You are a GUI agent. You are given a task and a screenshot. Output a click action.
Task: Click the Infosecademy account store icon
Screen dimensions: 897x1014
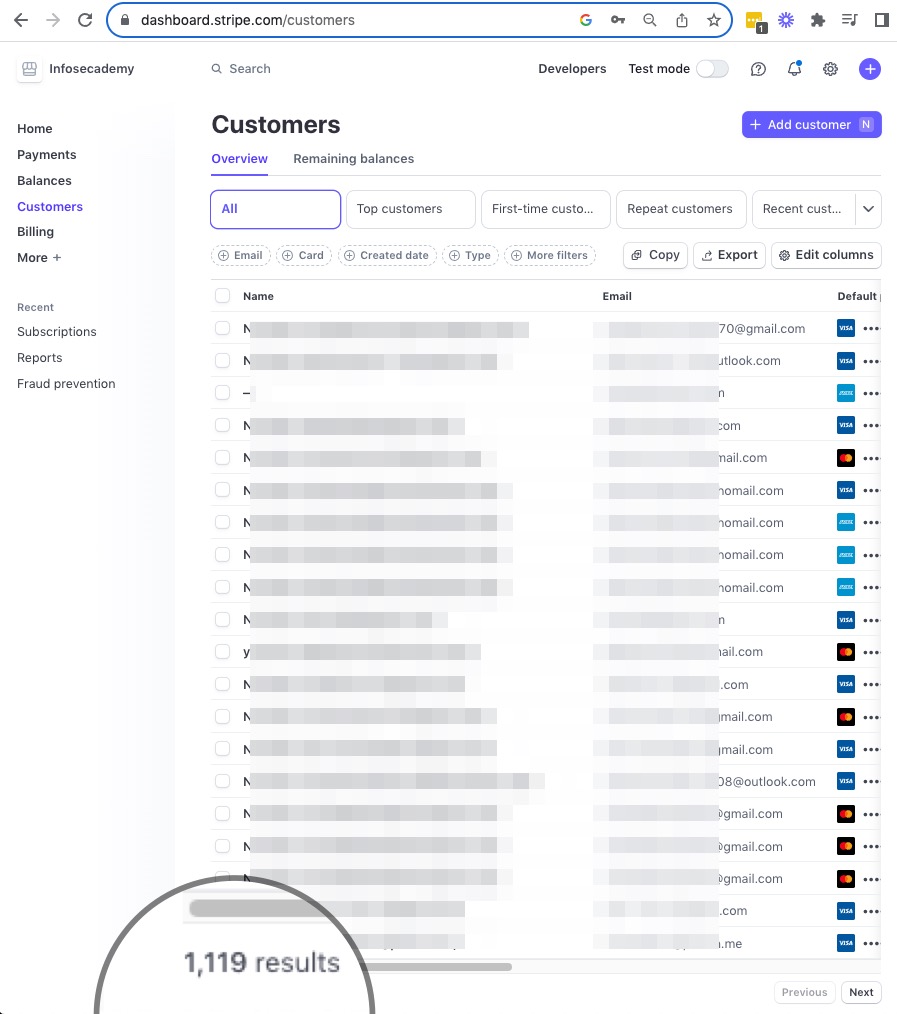point(29,69)
